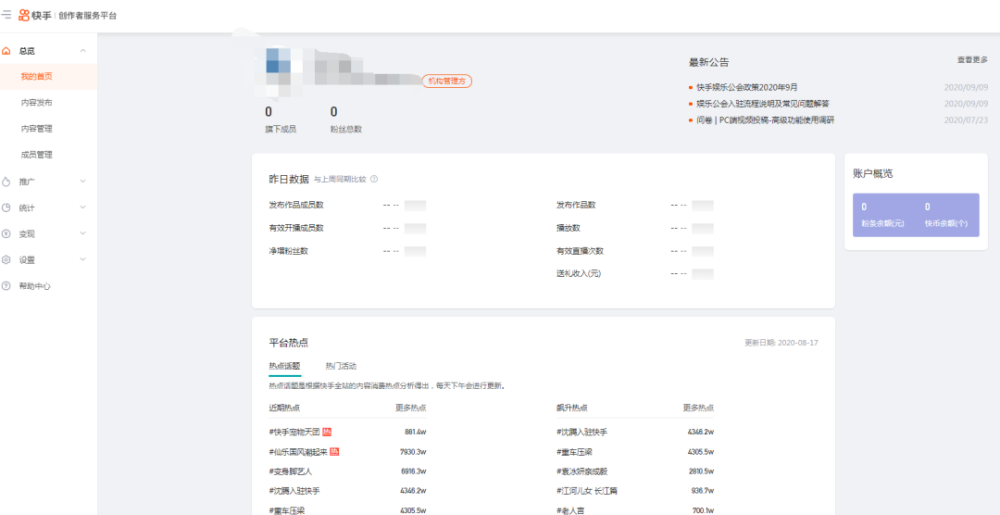
Task: Click the 创作者服务平台 title text
Action: (88, 15)
